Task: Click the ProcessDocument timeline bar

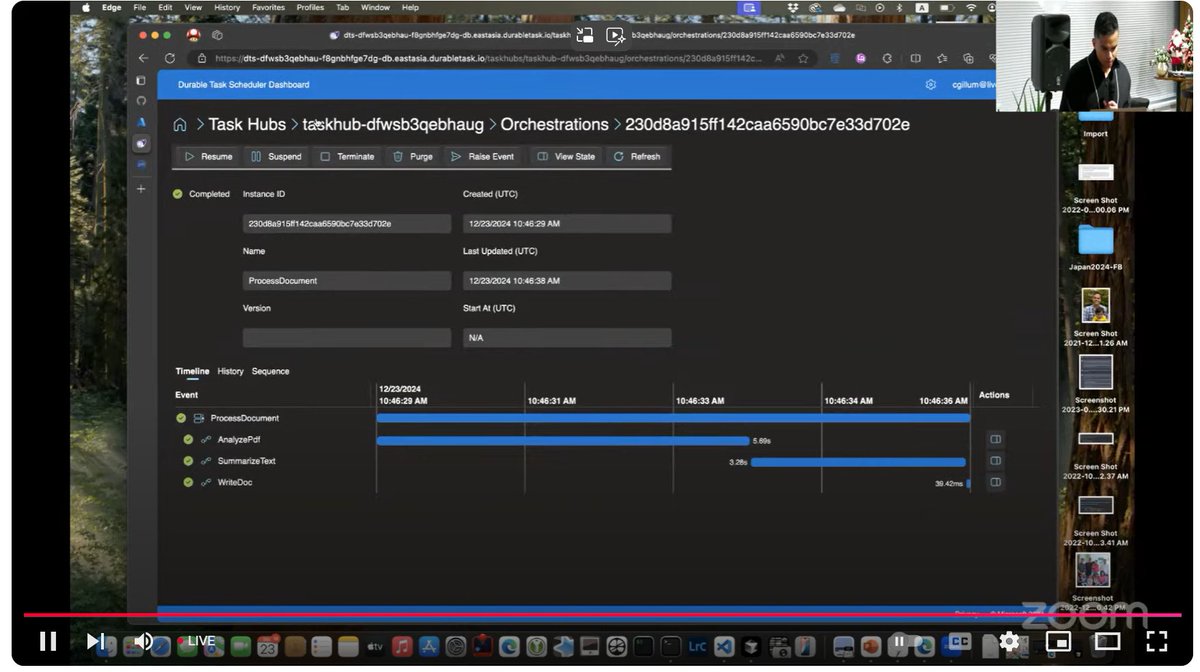Action: click(x=673, y=418)
